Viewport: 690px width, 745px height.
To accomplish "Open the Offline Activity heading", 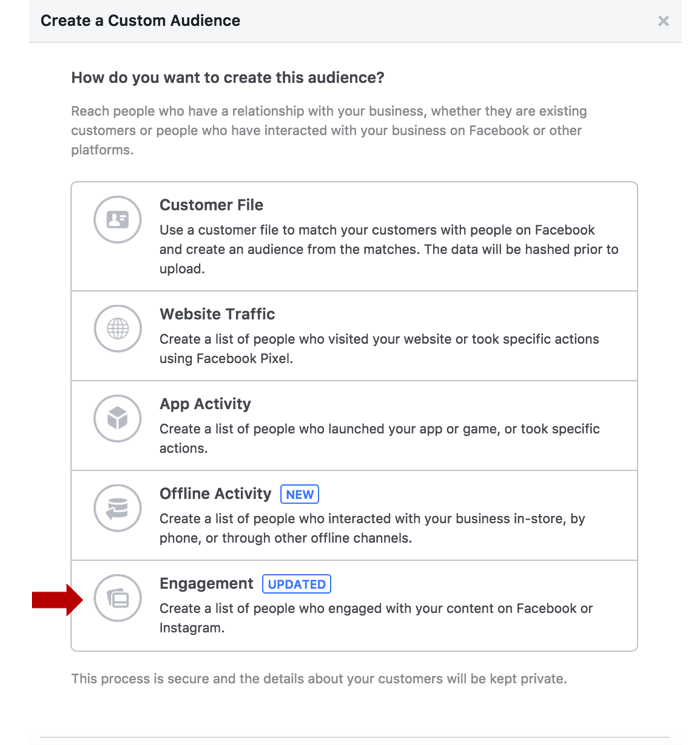I will 215,494.
